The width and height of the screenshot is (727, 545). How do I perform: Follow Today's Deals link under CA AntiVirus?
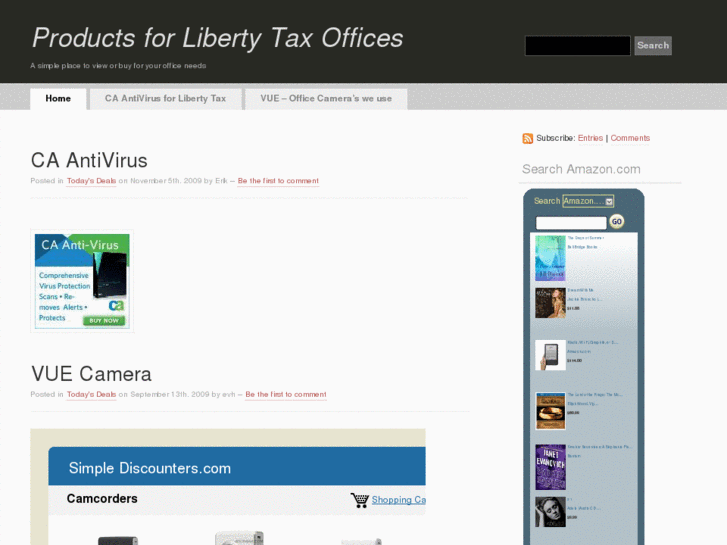click(91, 181)
